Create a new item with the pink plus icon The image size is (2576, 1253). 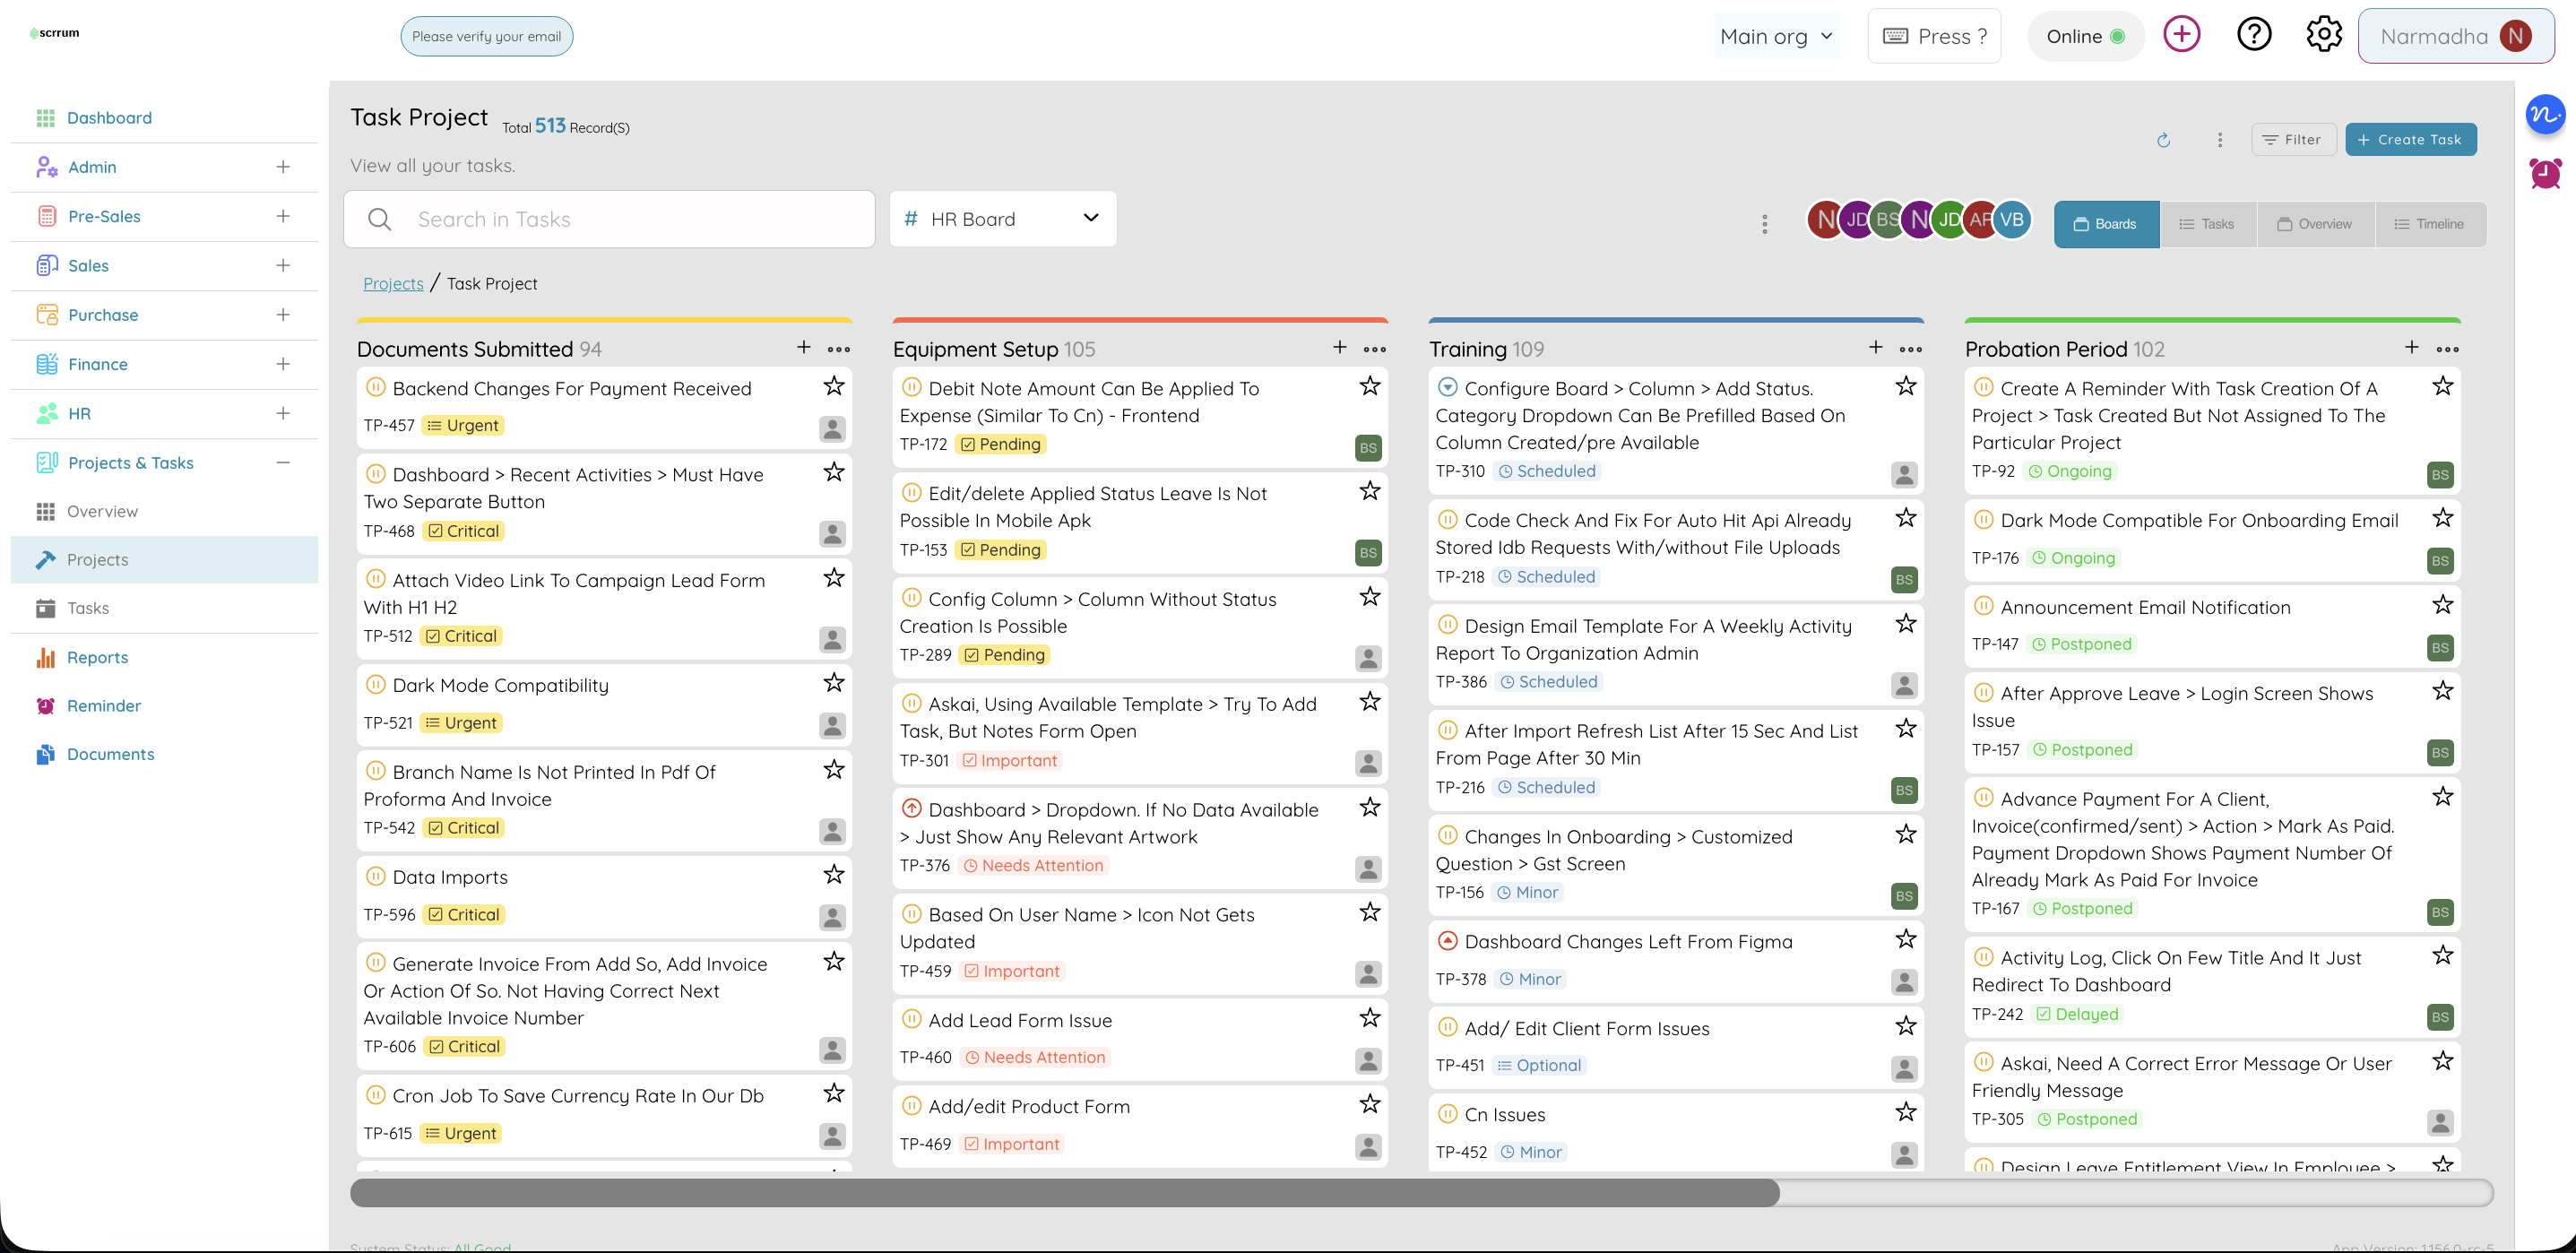(x=2182, y=33)
